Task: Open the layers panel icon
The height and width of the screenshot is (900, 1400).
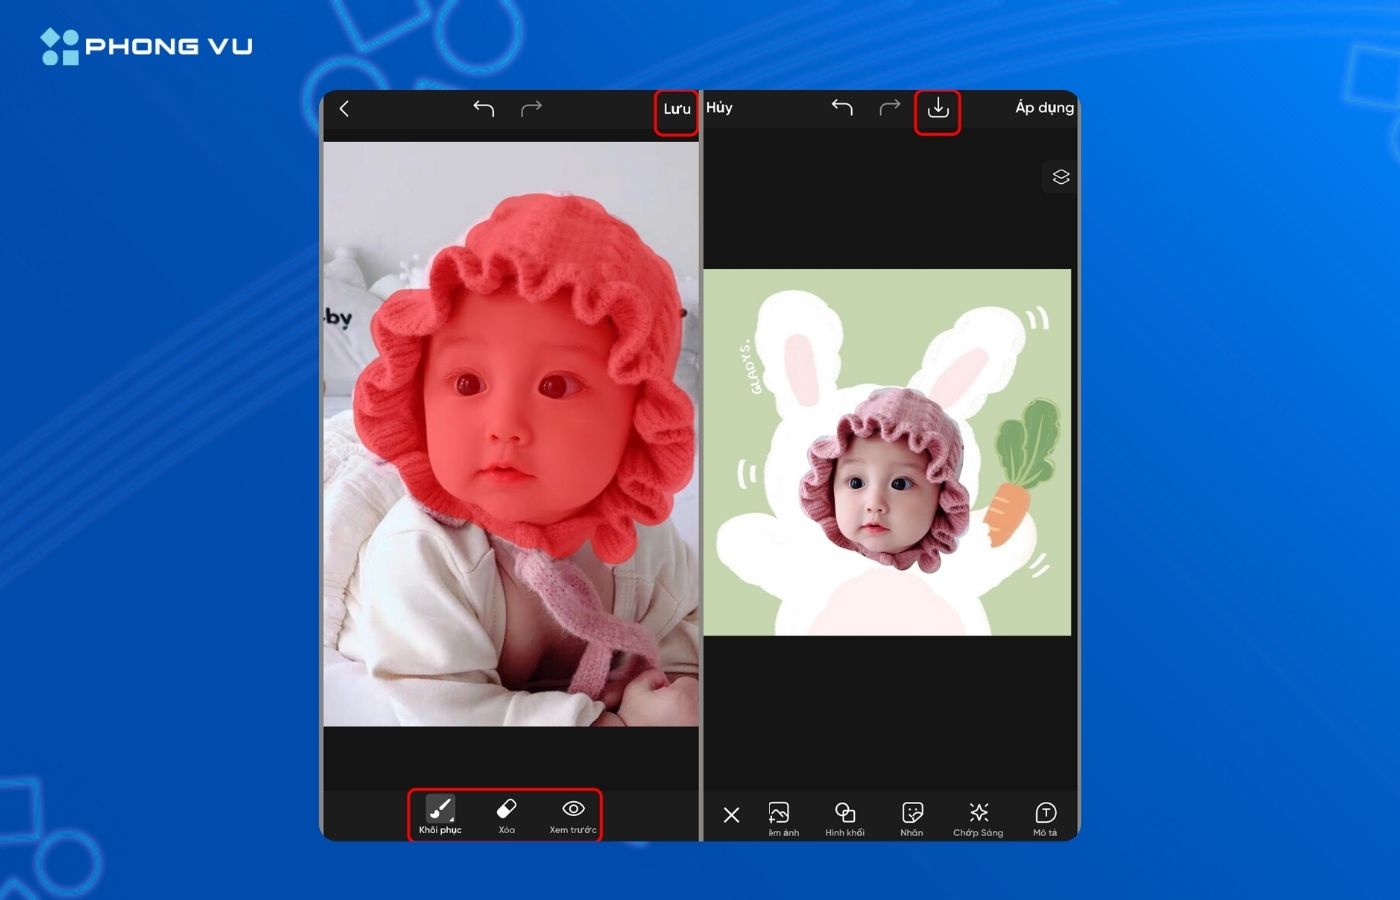Action: 1061,177
